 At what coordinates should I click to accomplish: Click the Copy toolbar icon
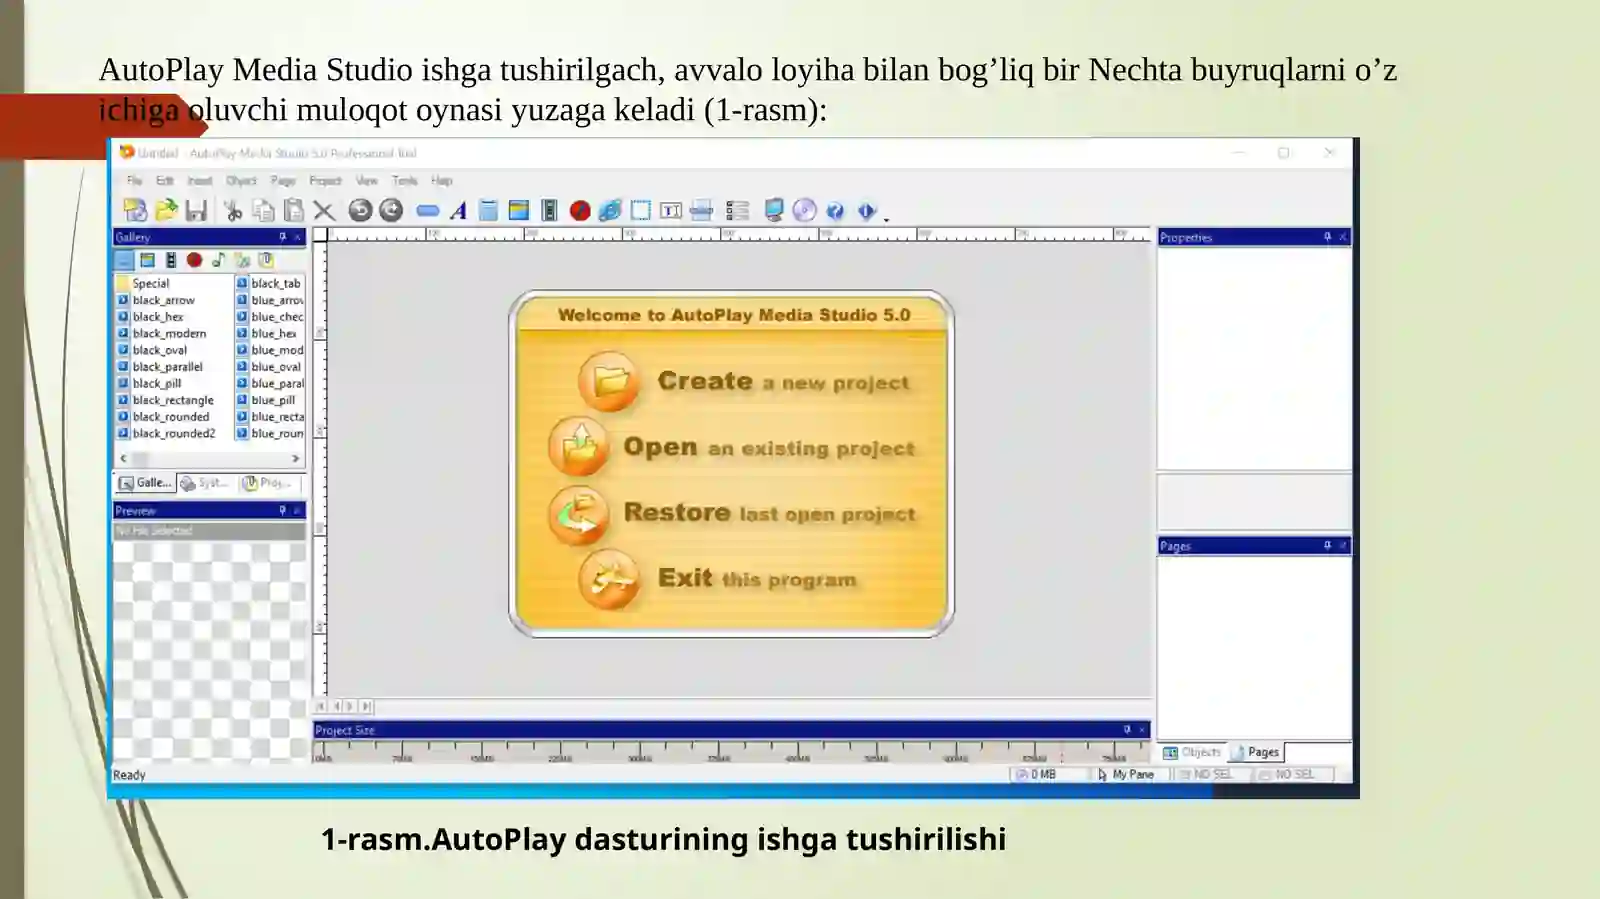[263, 210]
